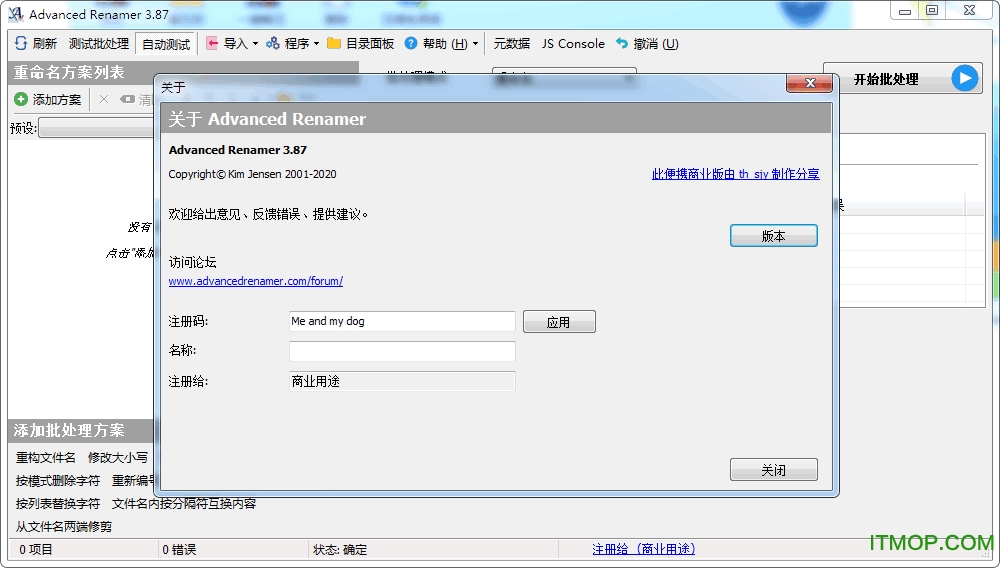Click the green 添加方案 plus button
This screenshot has width=1000, height=568.
point(48,99)
